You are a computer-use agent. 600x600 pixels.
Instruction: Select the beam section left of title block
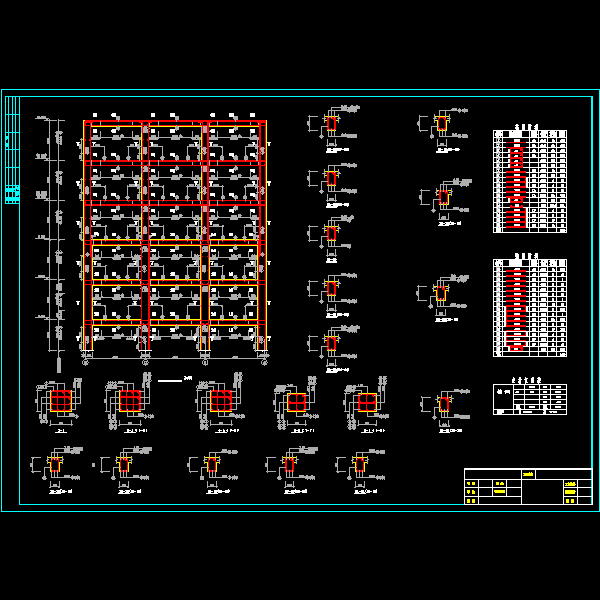[x=444, y=405]
